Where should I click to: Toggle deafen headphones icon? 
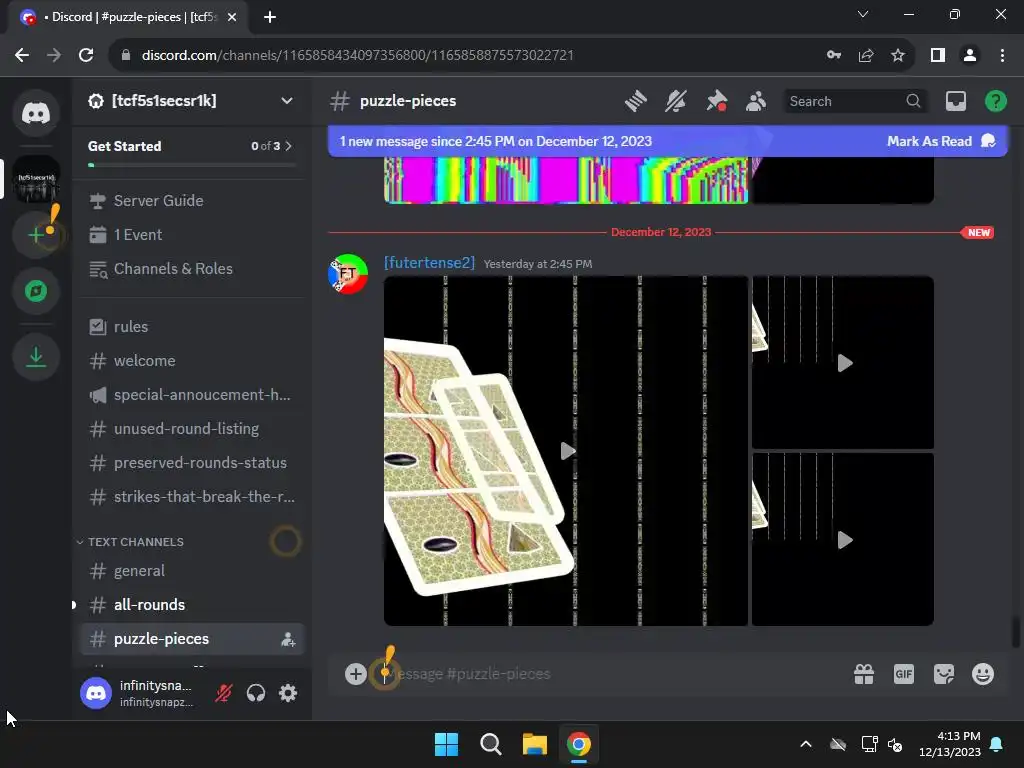256,693
